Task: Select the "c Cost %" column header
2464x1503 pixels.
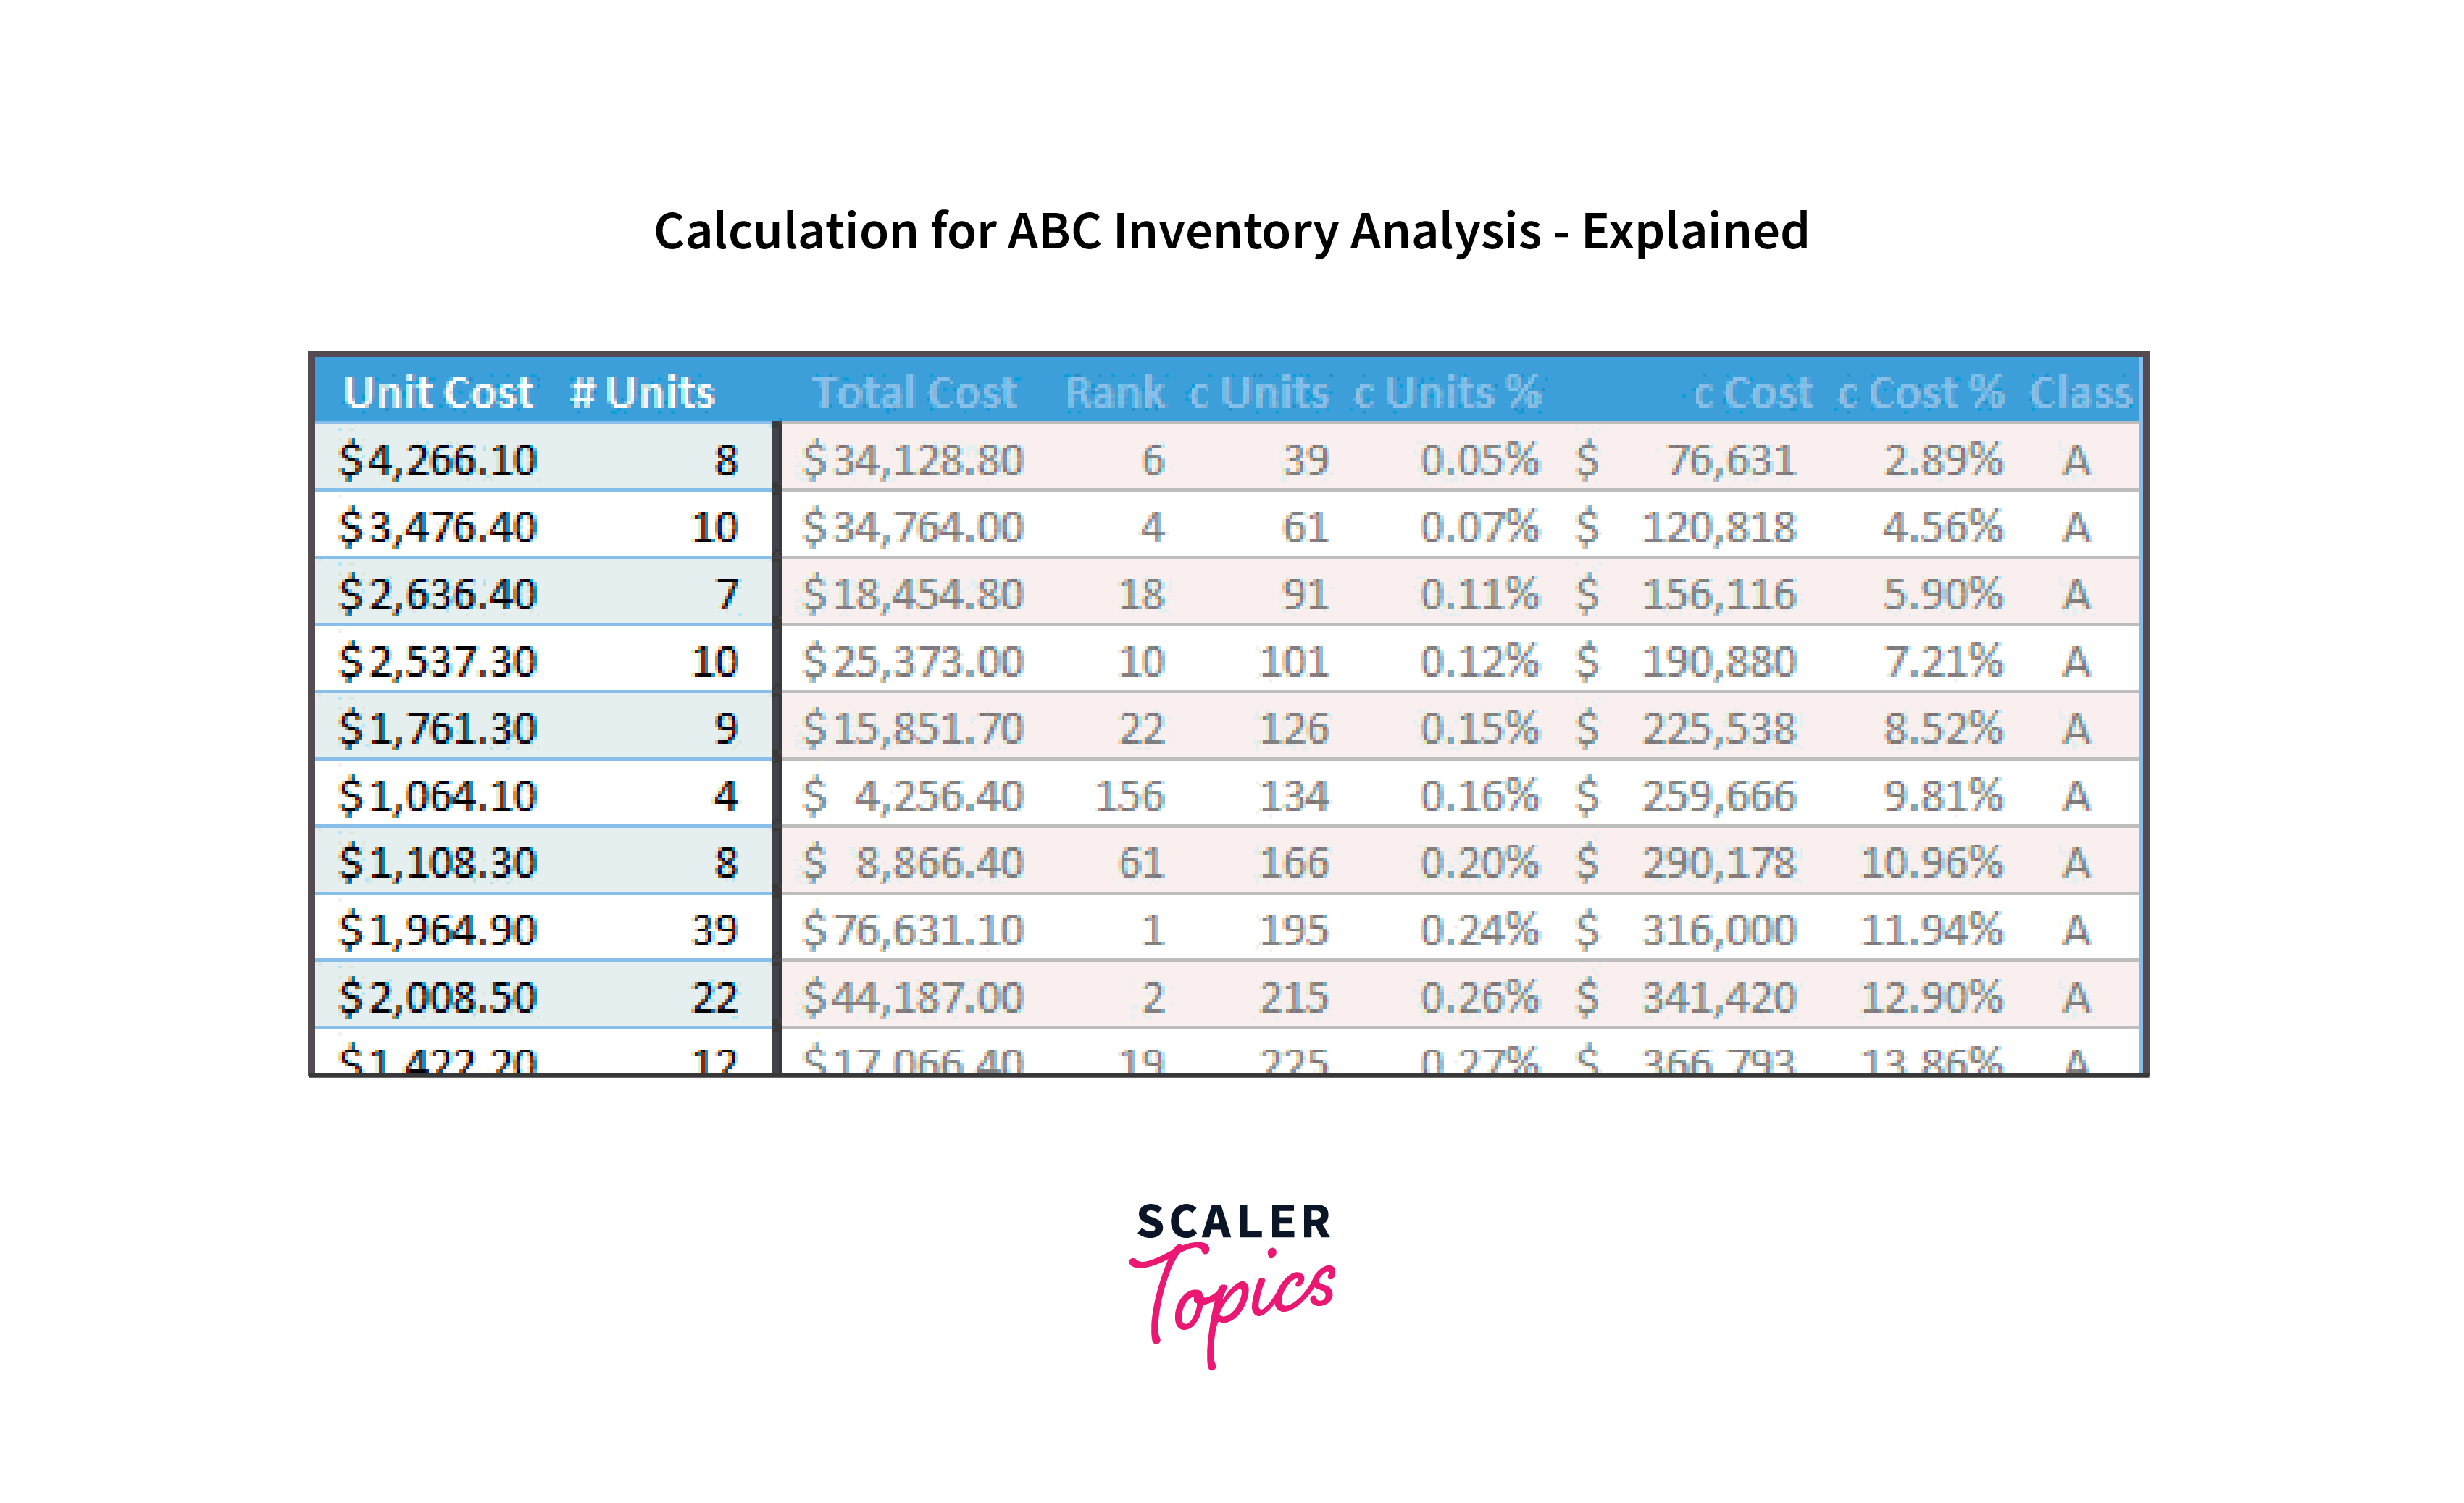Action: pos(1921,392)
